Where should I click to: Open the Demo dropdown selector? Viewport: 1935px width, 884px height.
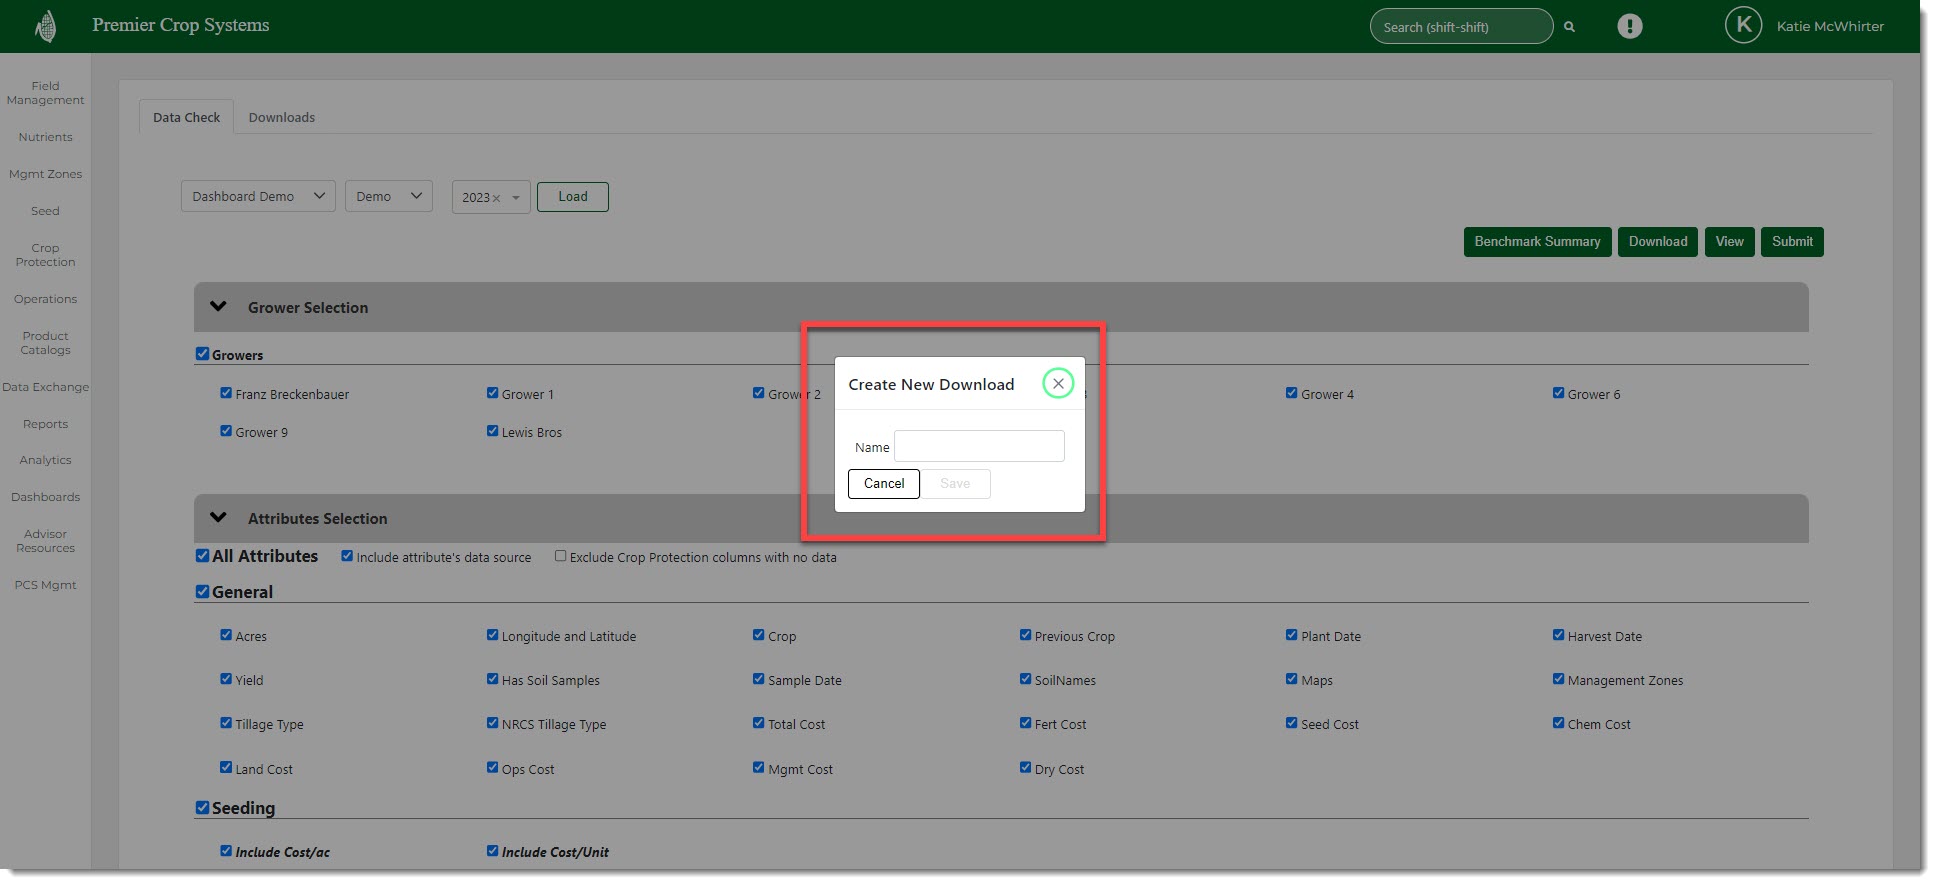[388, 197]
